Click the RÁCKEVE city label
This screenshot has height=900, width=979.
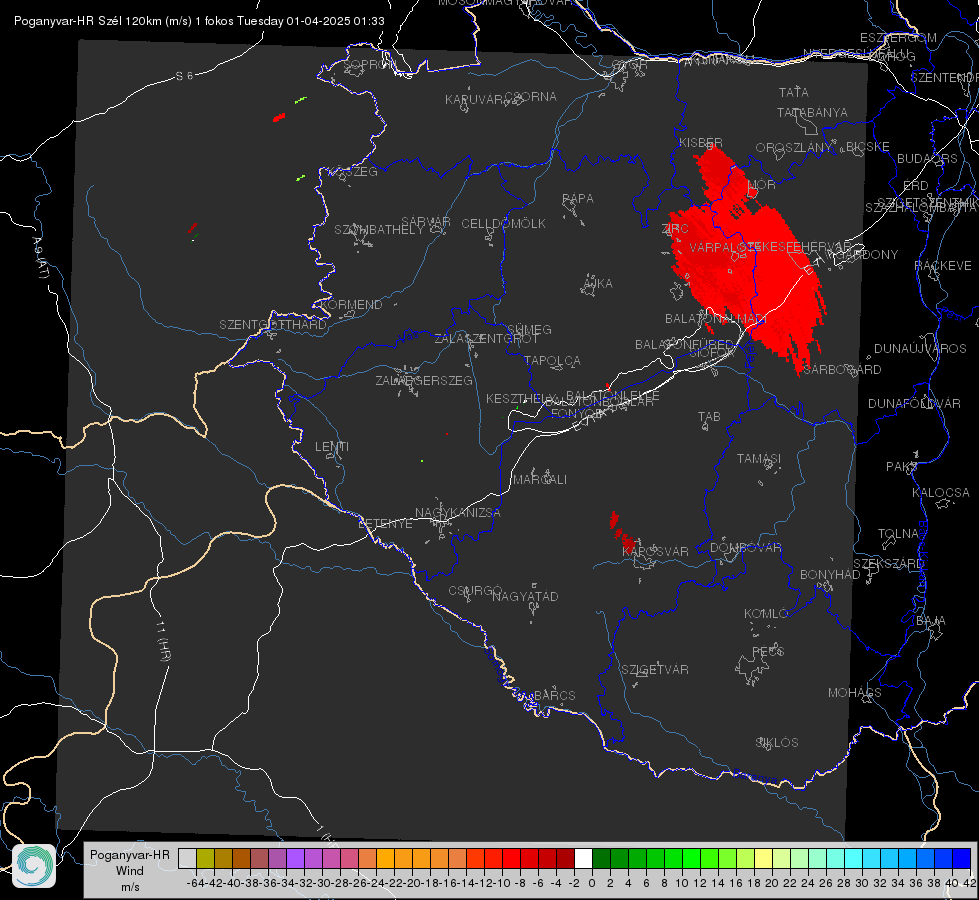coord(943,266)
